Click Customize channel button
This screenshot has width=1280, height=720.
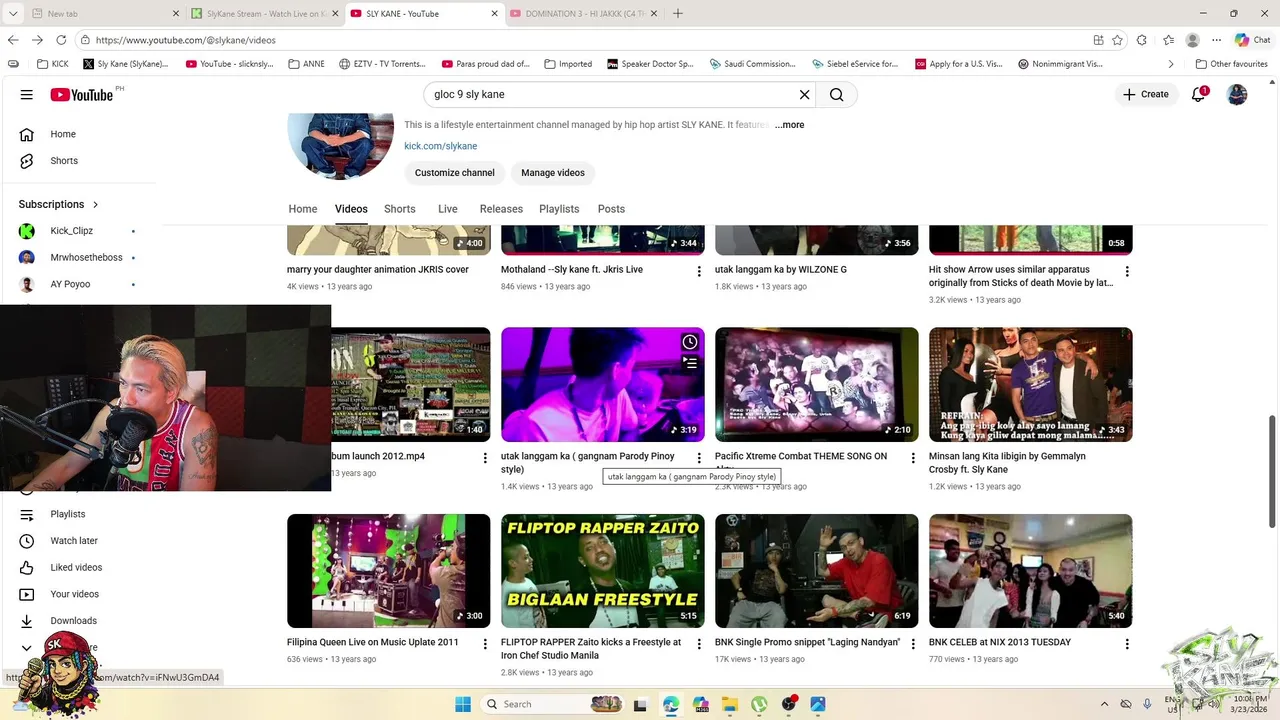click(x=455, y=173)
